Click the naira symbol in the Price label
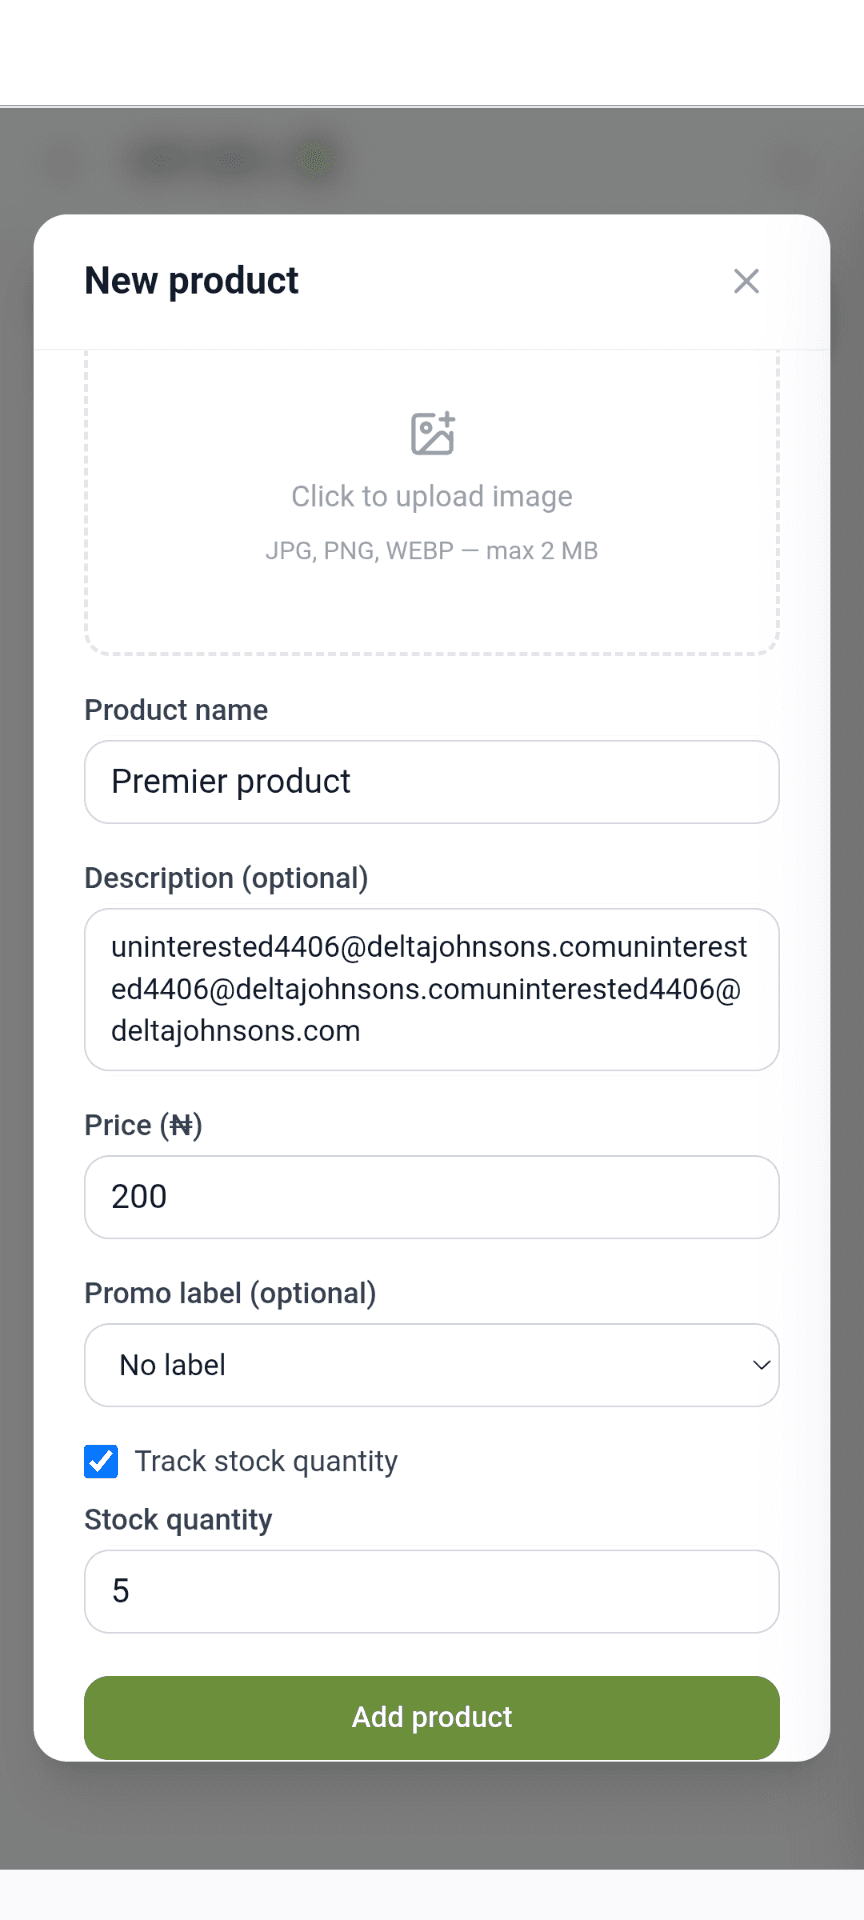This screenshot has width=864, height=1920. coord(181,1125)
